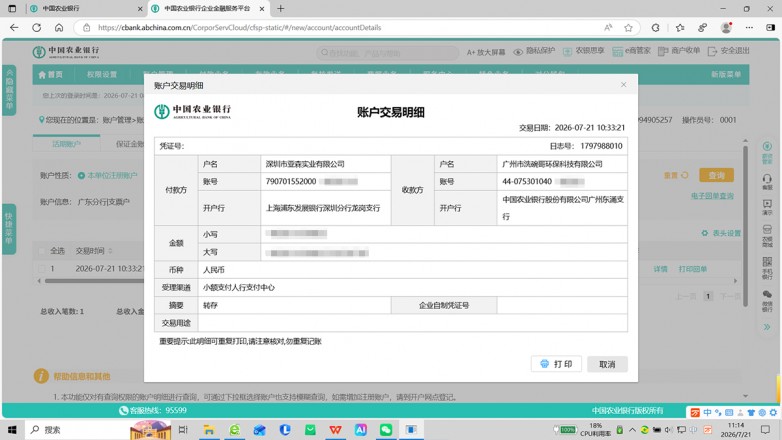782x440 pixels.
Task: Open WPS Office from taskbar
Action: [x=336, y=430]
